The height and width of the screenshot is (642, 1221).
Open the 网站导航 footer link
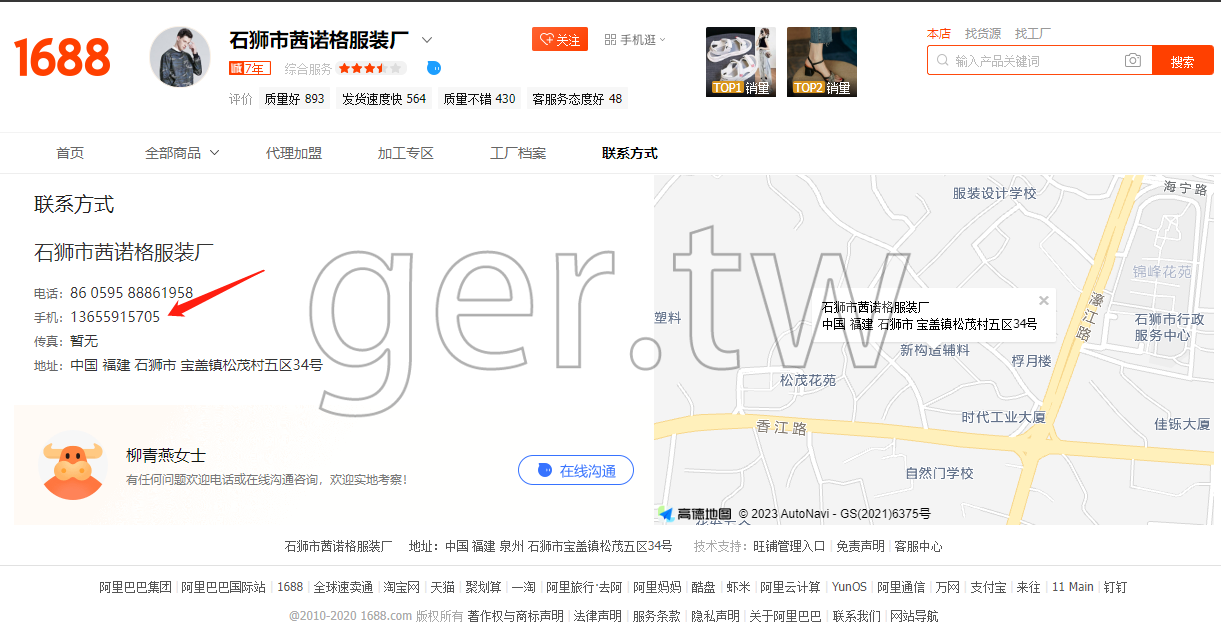pyautogui.click(x=914, y=616)
